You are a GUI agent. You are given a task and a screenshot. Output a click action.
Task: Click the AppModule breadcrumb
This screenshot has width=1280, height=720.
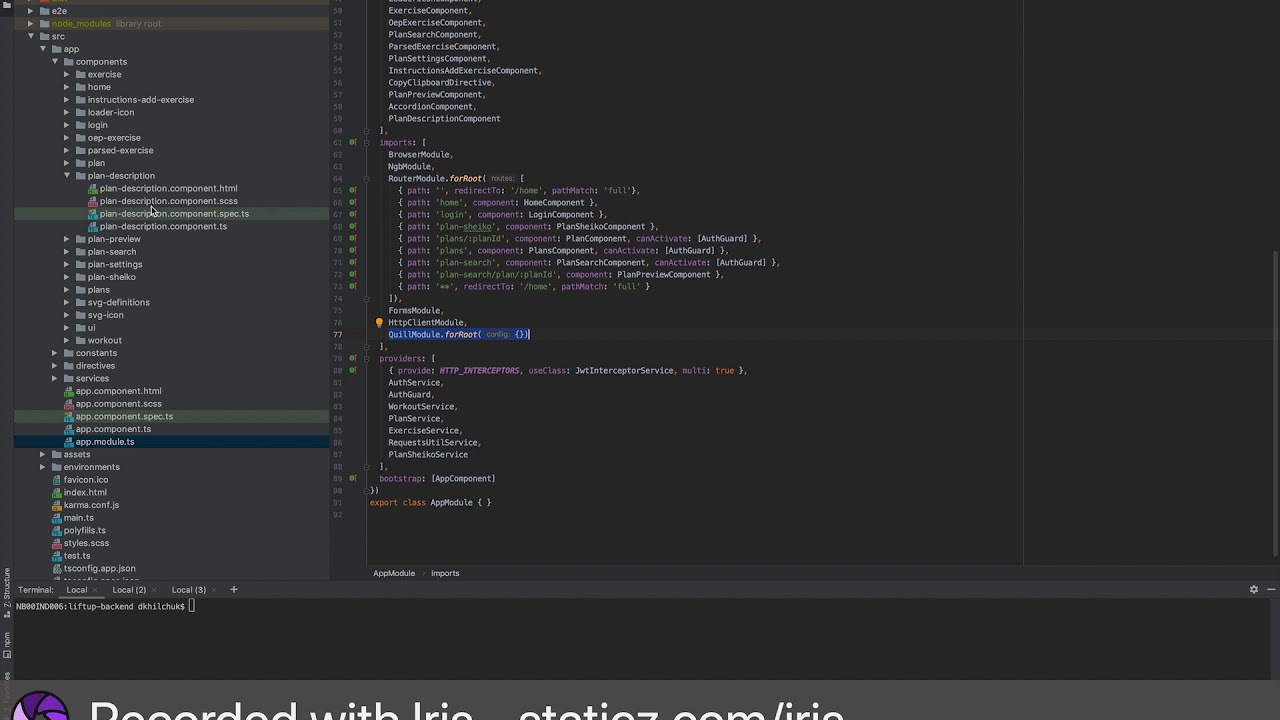pyautogui.click(x=394, y=573)
